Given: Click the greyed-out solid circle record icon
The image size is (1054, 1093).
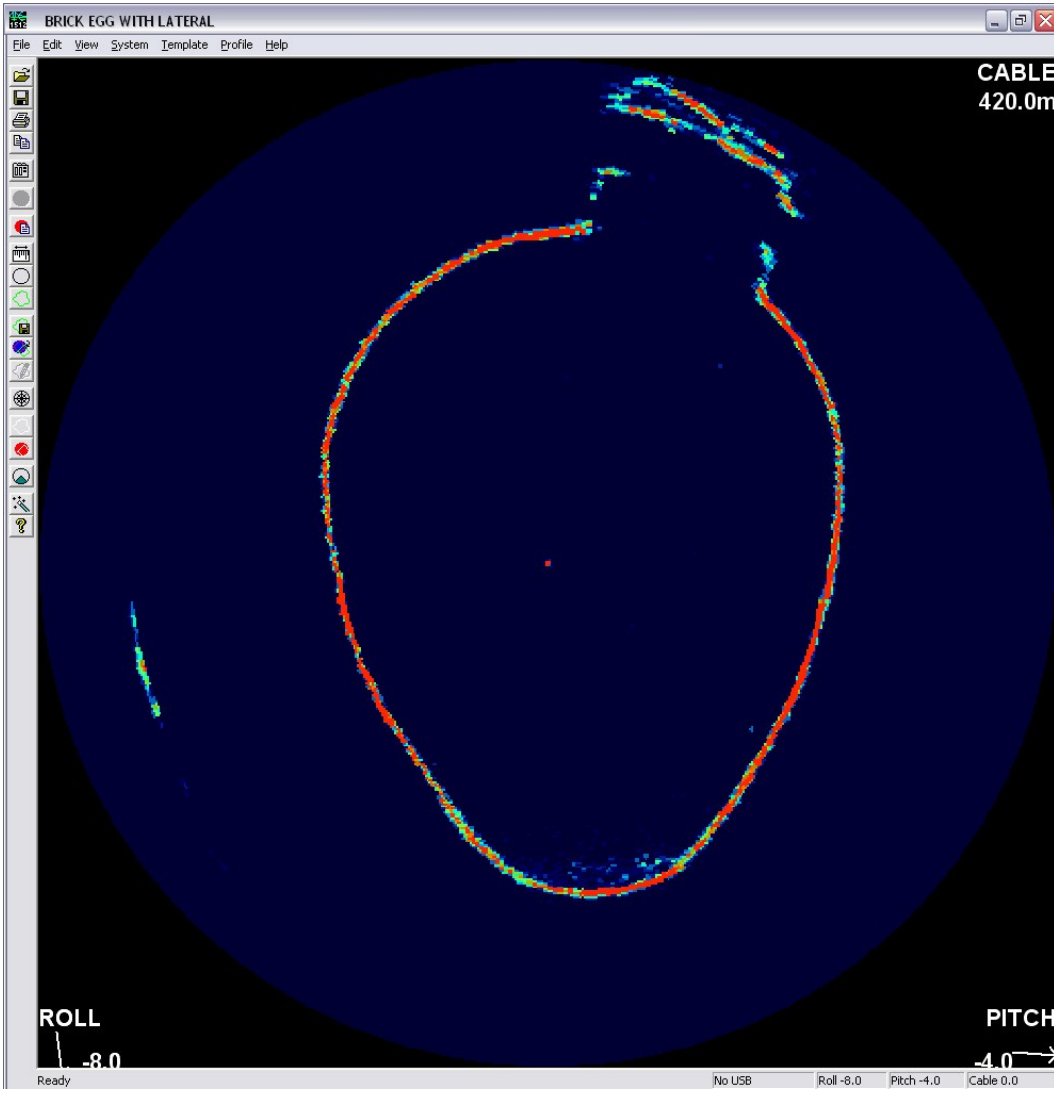Looking at the screenshot, I should (x=22, y=199).
